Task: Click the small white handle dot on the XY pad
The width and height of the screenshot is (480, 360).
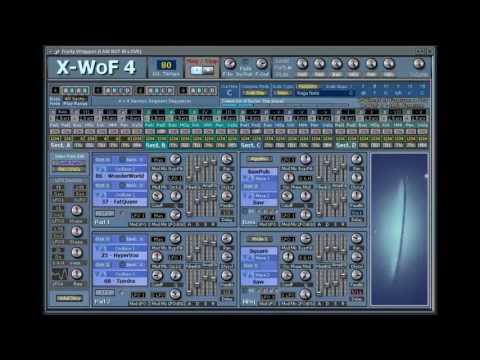Action: pyautogui.click(x=426, y=175)
